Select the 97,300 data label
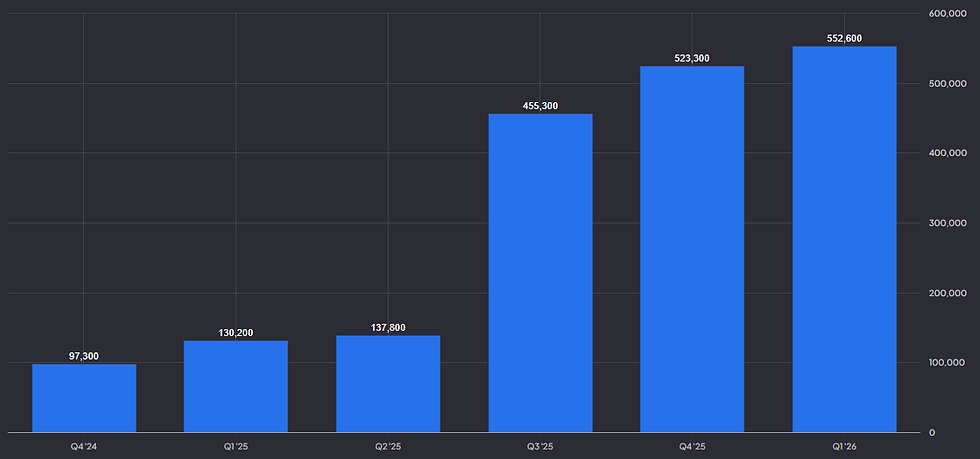 (84, 356)
